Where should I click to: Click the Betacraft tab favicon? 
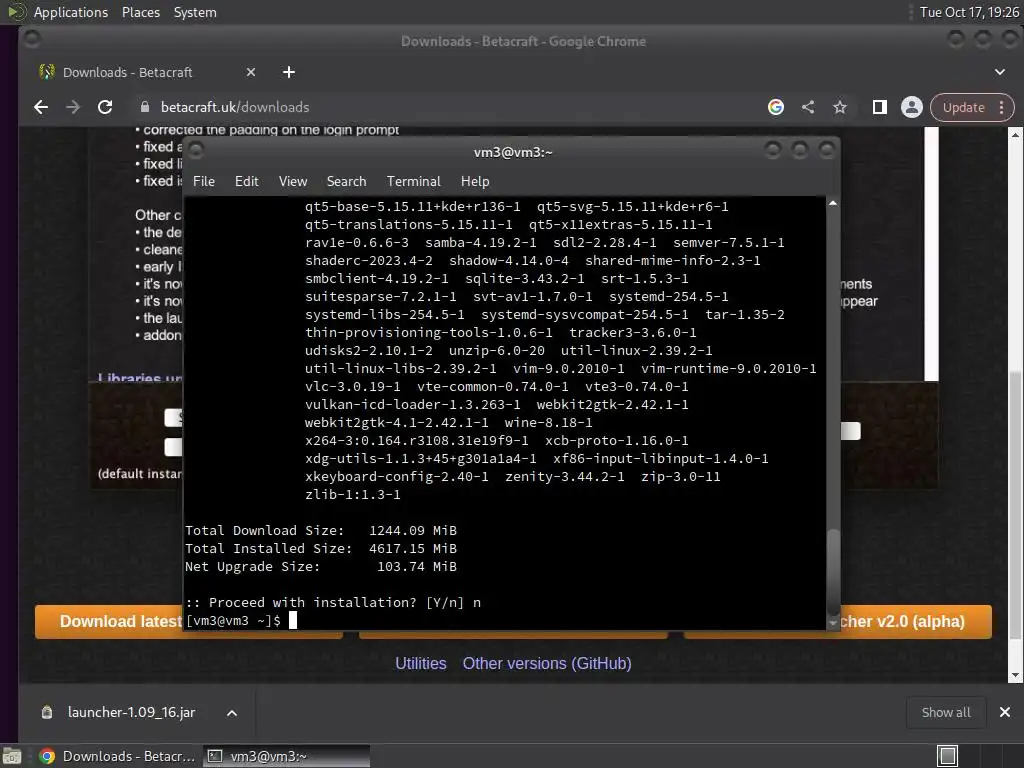(x=47, y=72)
